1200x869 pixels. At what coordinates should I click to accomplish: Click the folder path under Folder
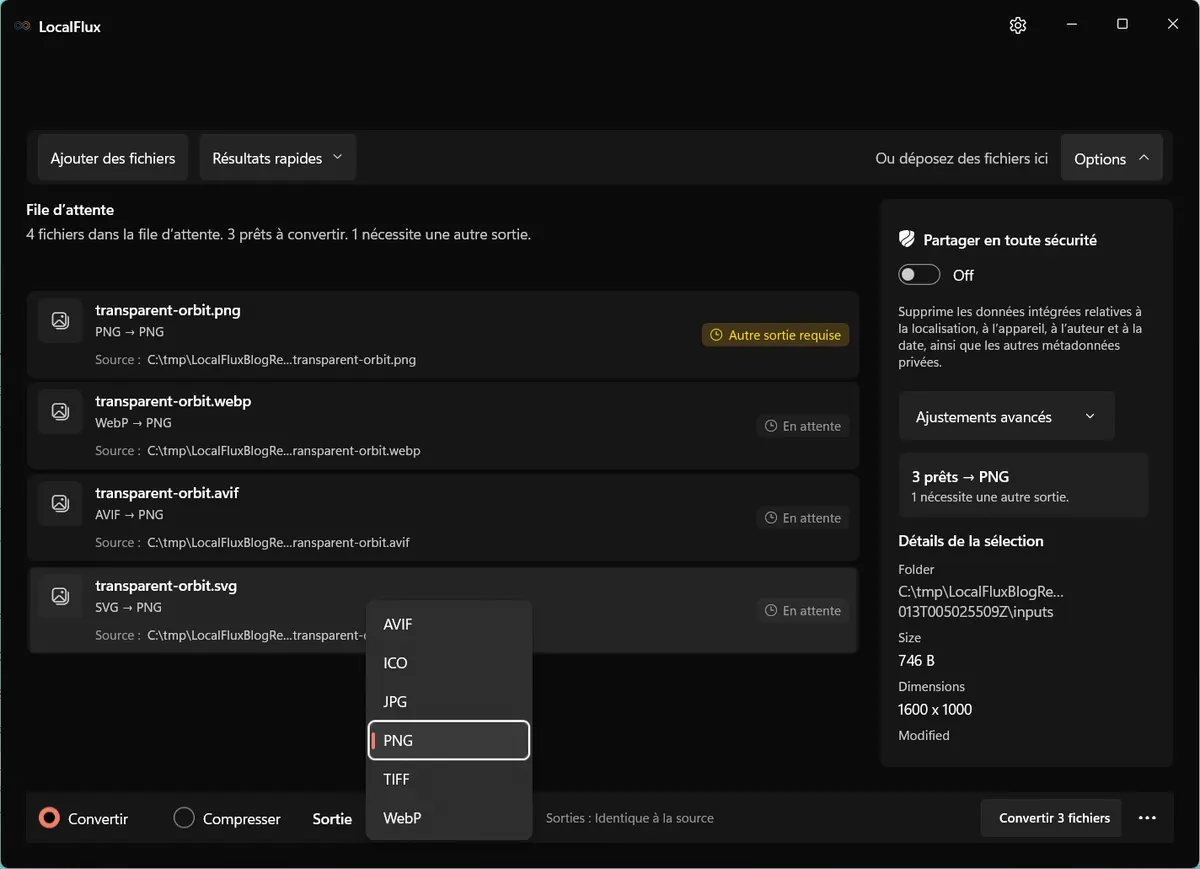tap(981, 601)
